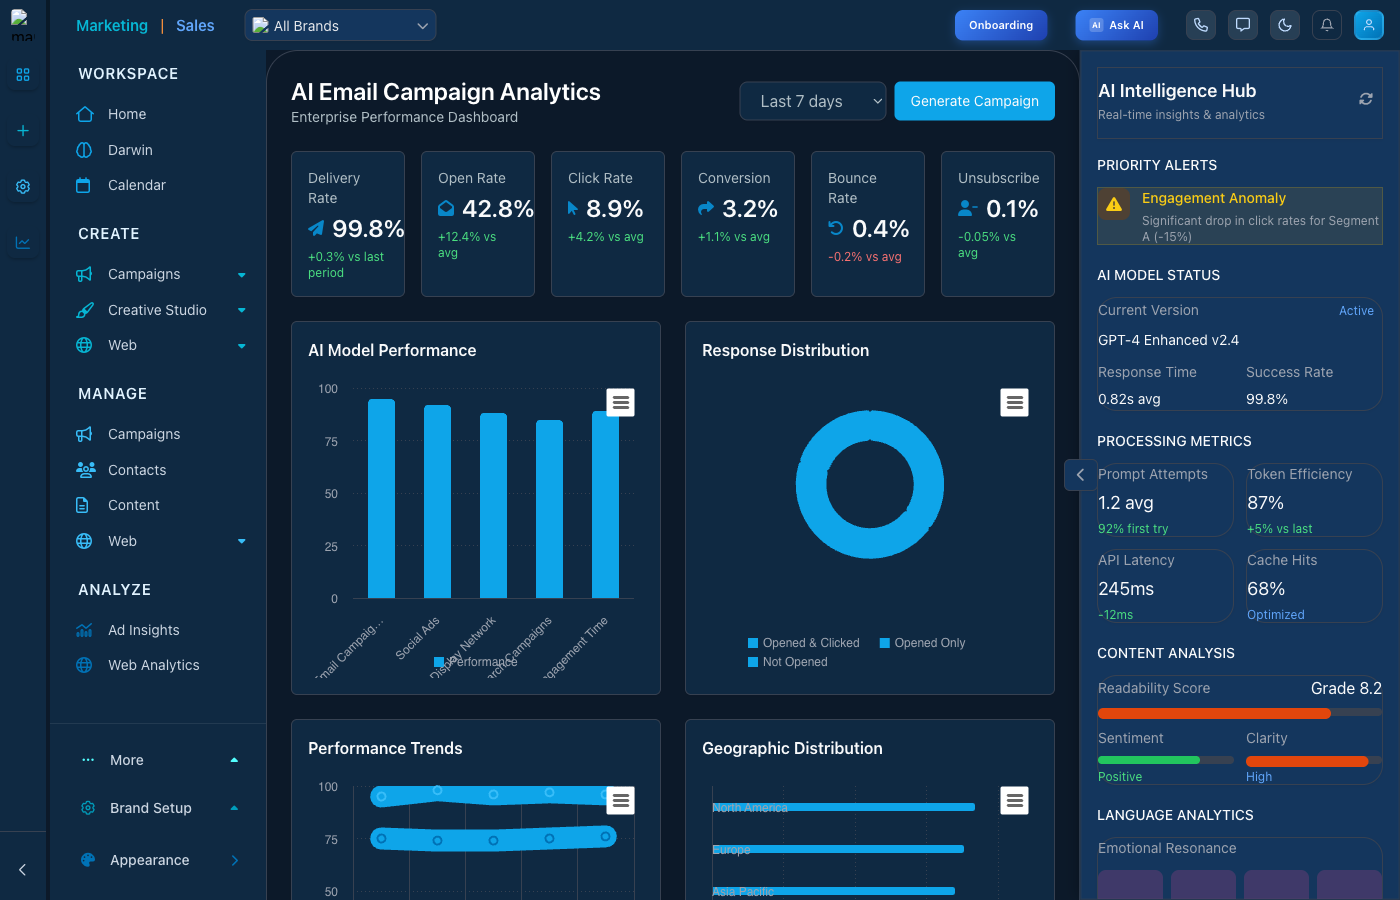Open settings gear icon in left rail
The image size is (1400, 900).
click(x=23, y=187)
